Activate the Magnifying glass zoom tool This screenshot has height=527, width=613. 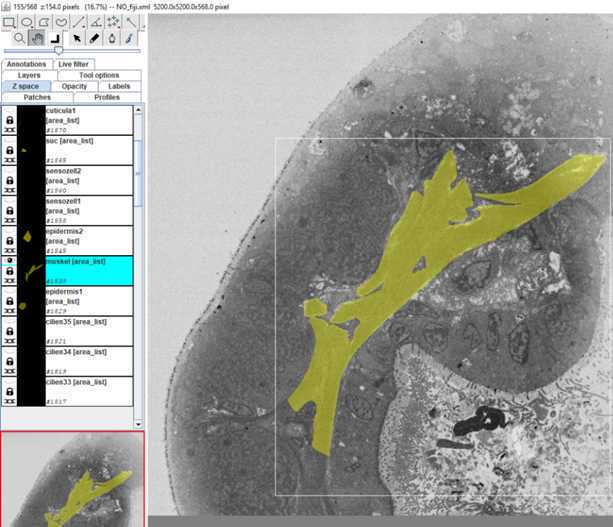coord(19,38)
